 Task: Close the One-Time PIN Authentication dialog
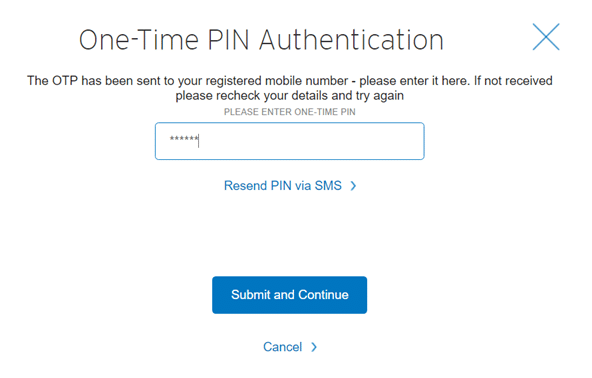(546, 37)
